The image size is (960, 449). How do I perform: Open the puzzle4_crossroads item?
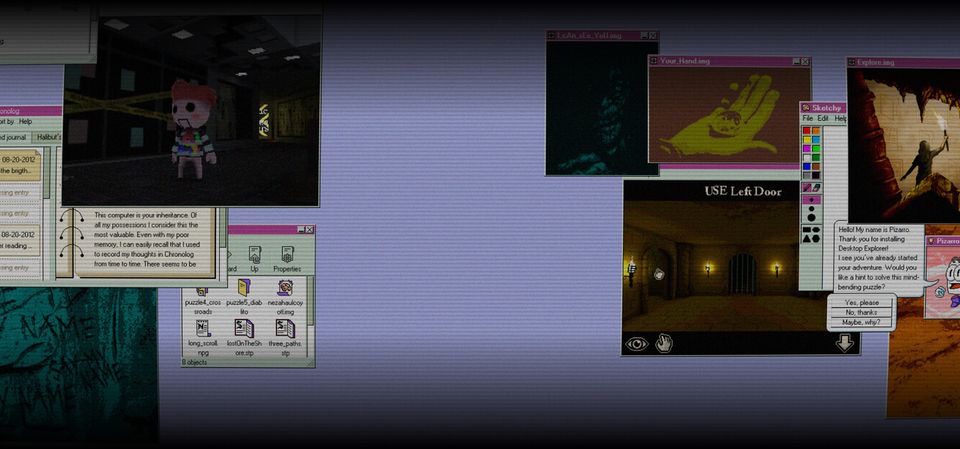[x=203, y=300]
